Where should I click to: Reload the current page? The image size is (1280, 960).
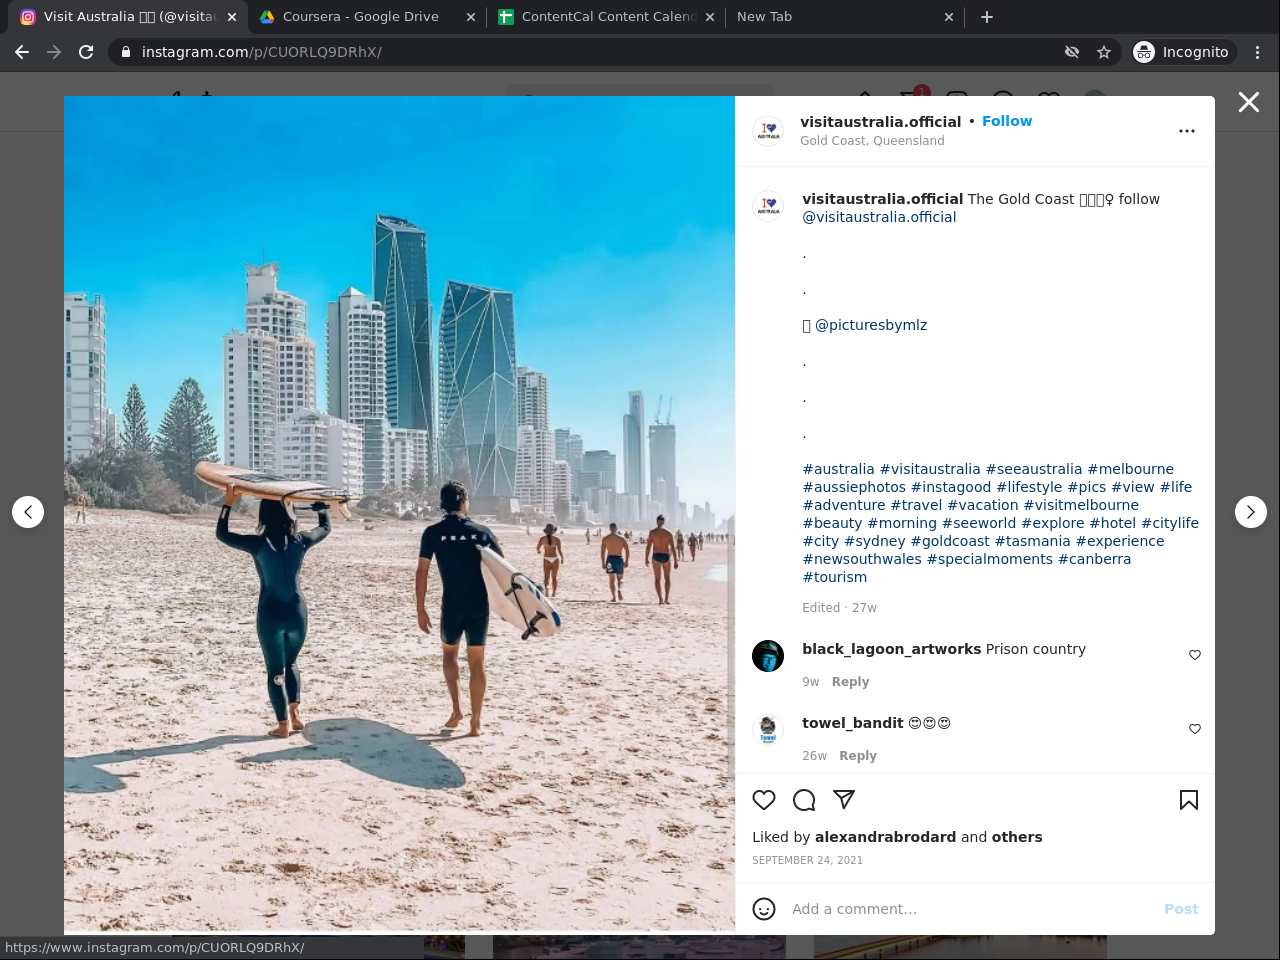point(86,52)
